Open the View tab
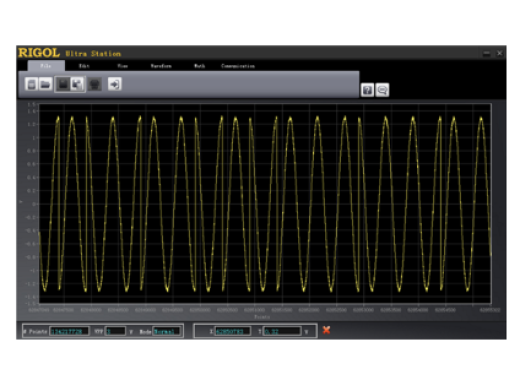 [122, 66]
